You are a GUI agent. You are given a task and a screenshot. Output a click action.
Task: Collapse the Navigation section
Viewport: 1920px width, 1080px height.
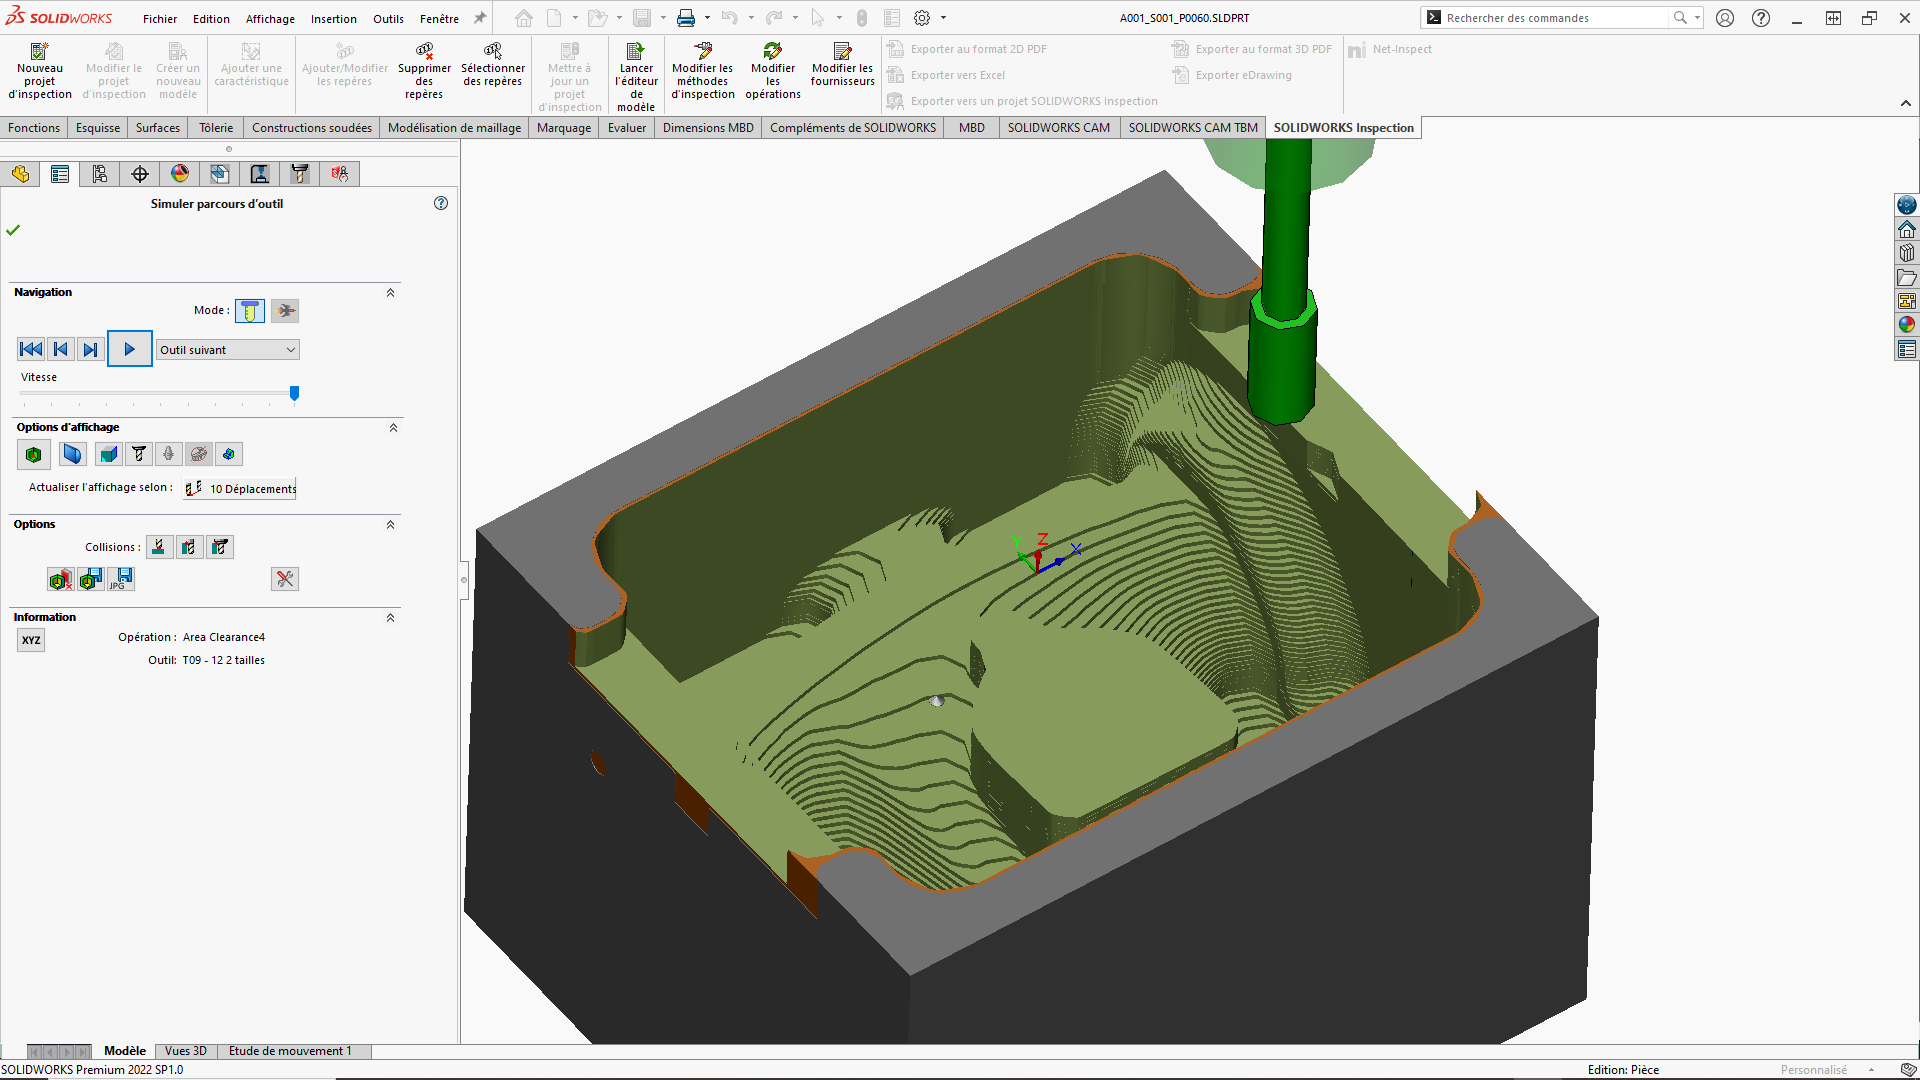(390, 293)
